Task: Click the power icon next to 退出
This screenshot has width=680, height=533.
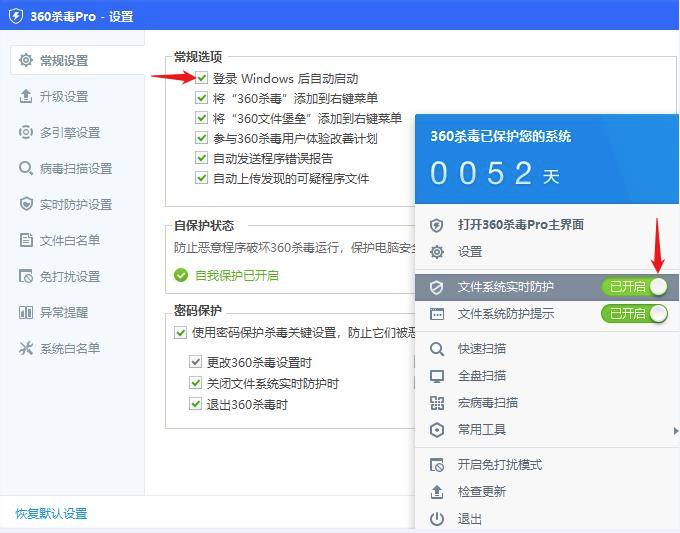Action: pos(436,519)
